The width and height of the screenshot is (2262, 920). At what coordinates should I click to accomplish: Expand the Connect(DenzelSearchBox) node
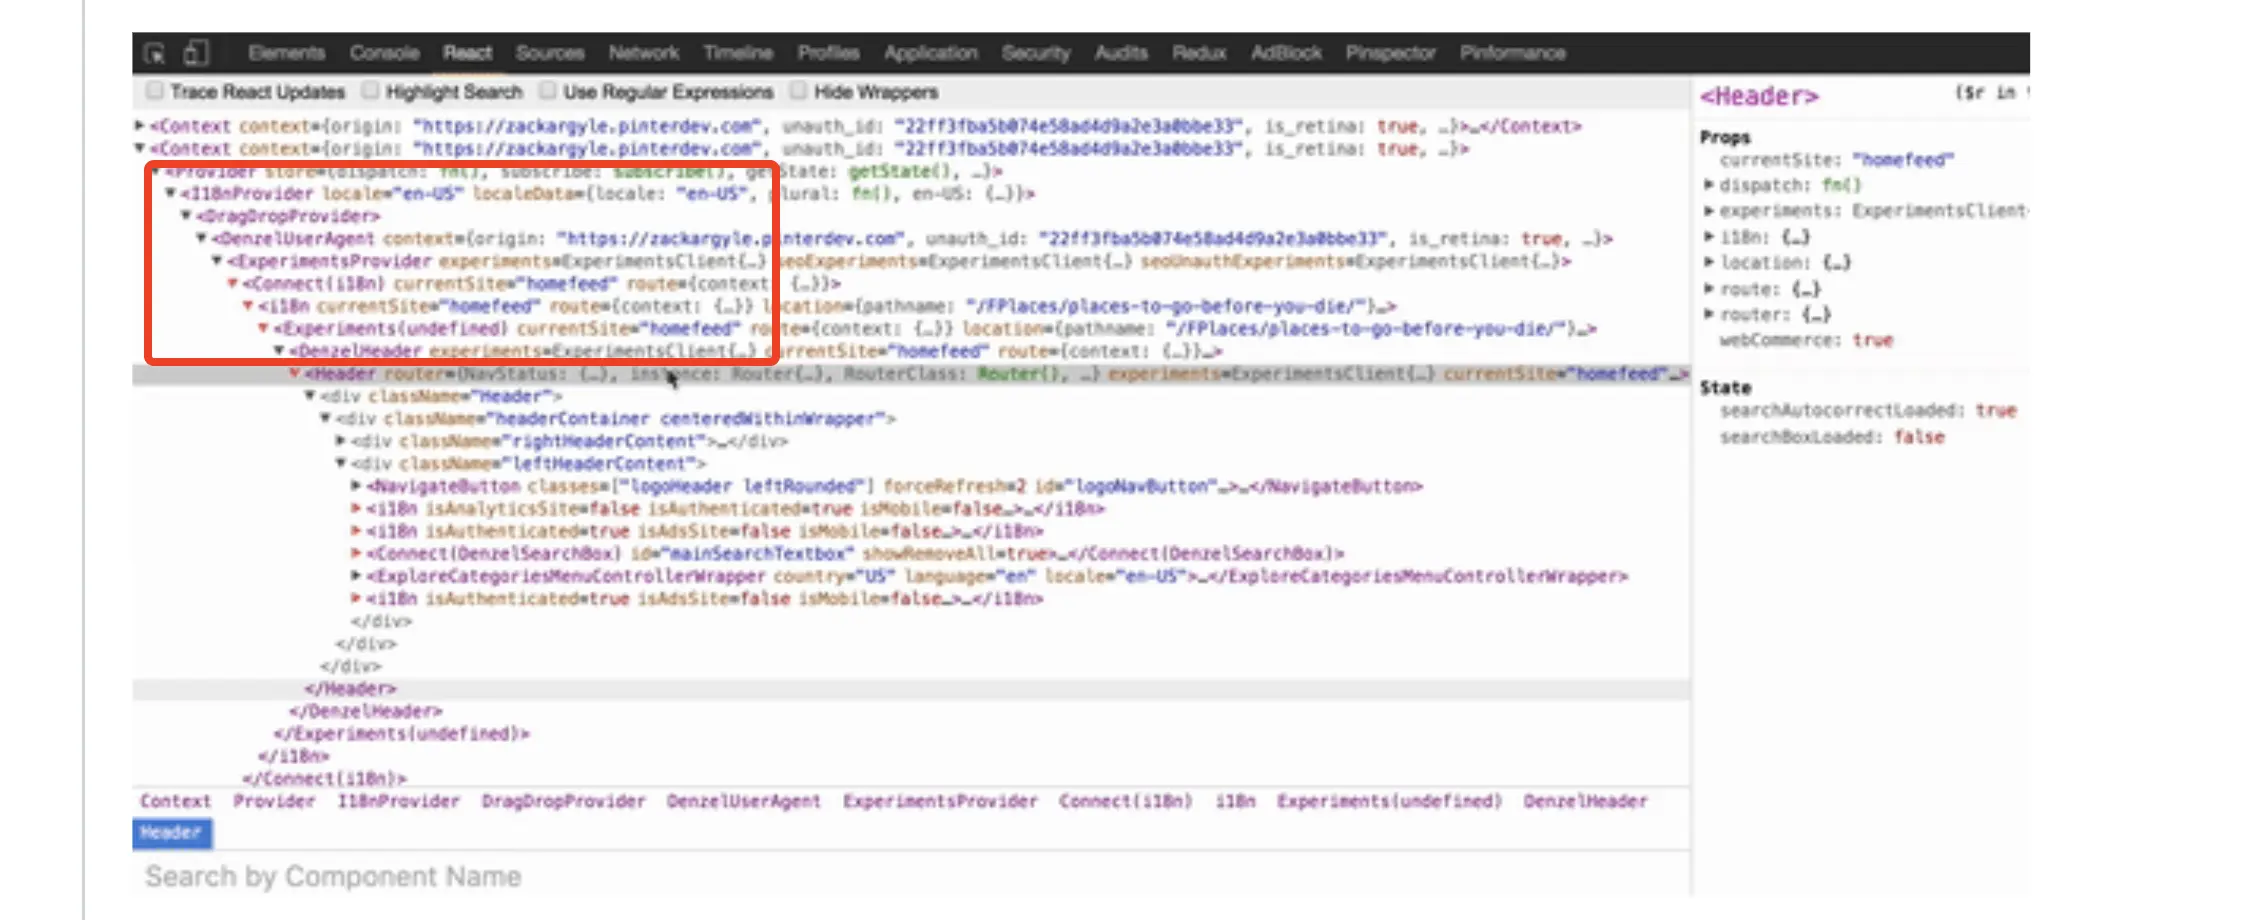[x=355, y=553]
